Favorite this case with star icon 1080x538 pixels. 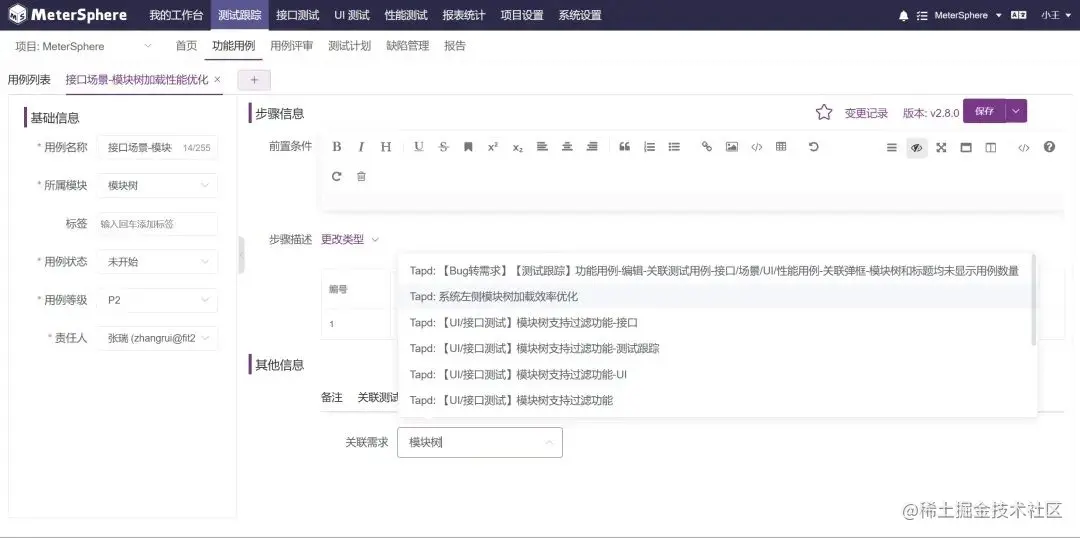click(824, 112)
